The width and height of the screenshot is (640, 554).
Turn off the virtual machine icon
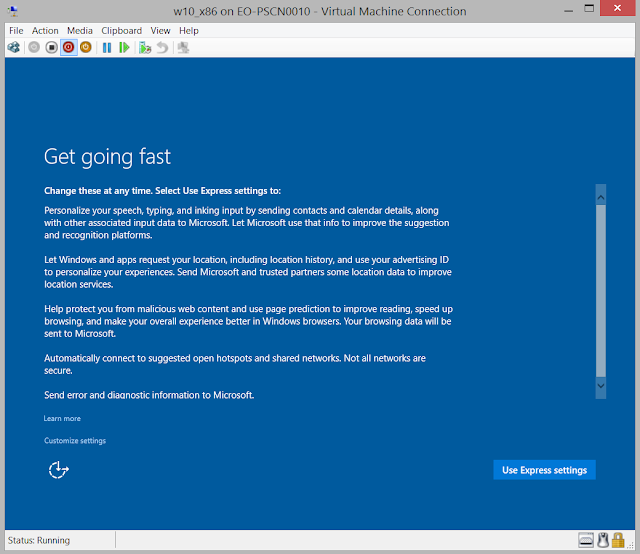(x=51, y=47)
